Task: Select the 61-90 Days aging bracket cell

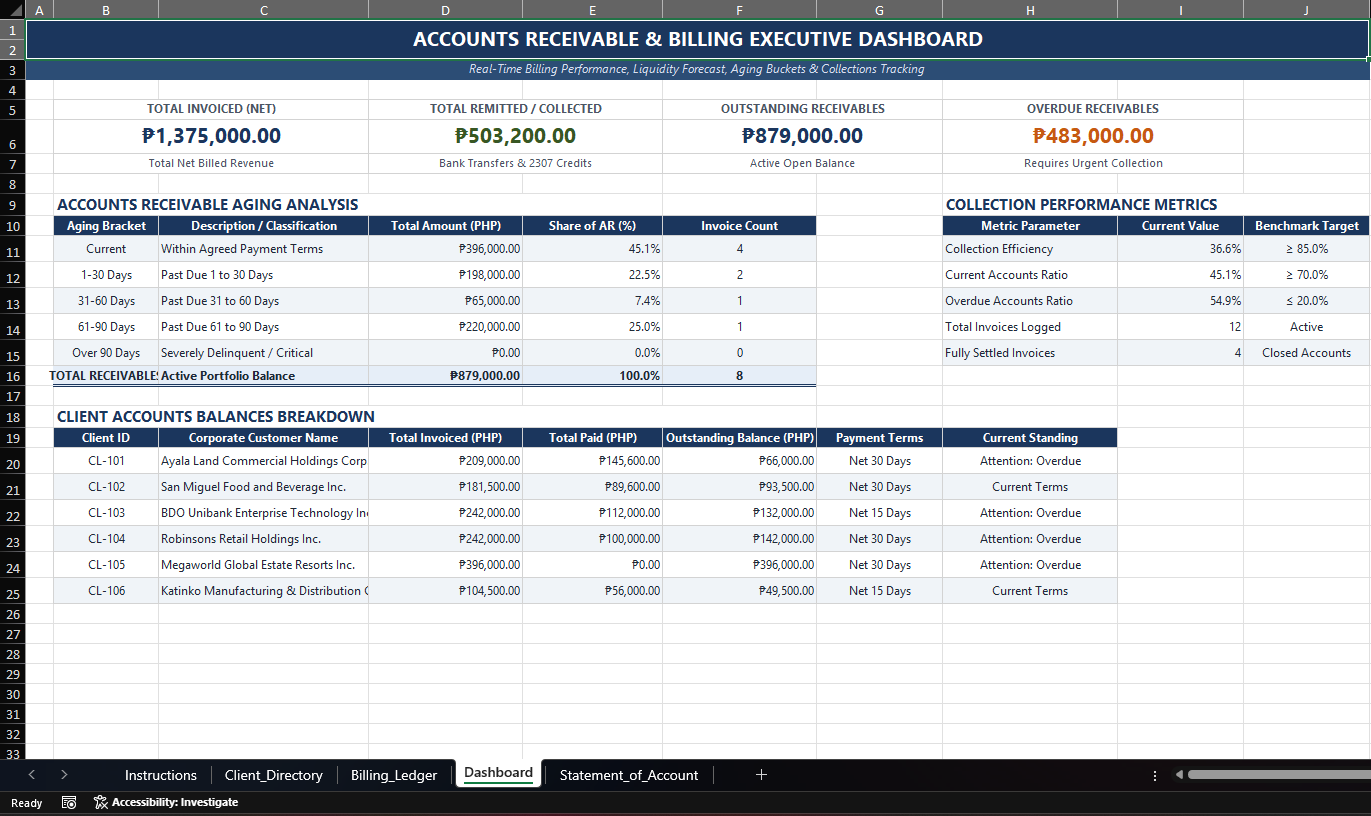Action: pyautogui.click(x=106, y=327)
